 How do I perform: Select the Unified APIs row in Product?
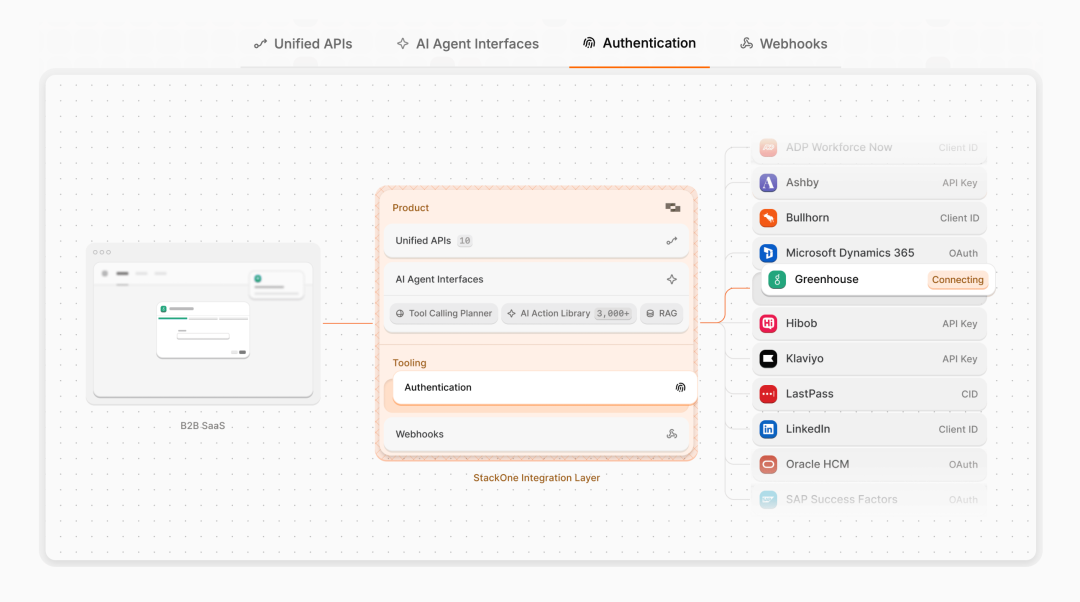pos(536,241)
